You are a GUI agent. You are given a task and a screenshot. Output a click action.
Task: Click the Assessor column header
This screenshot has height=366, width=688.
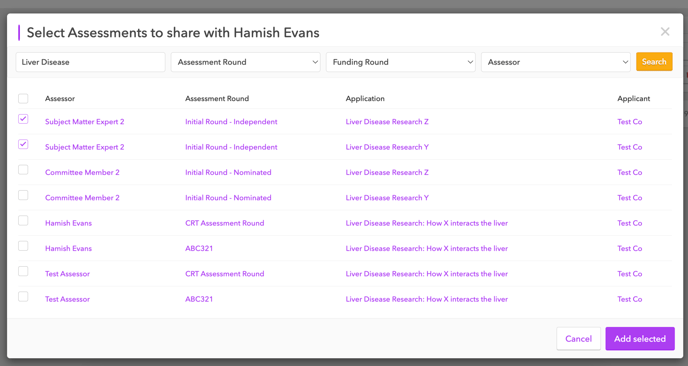pyautogui.click(x=60, y=99)
